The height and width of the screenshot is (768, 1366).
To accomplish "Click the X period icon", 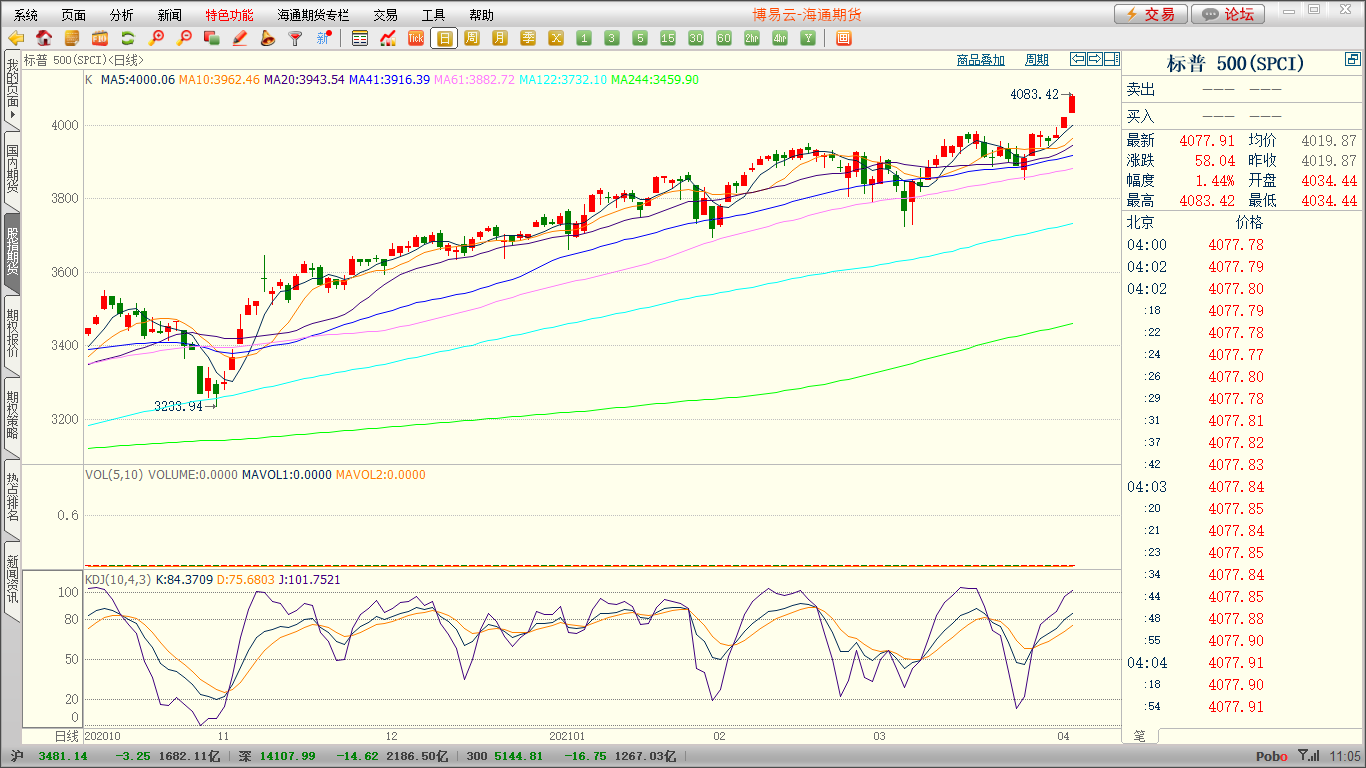I will (556, 38).
